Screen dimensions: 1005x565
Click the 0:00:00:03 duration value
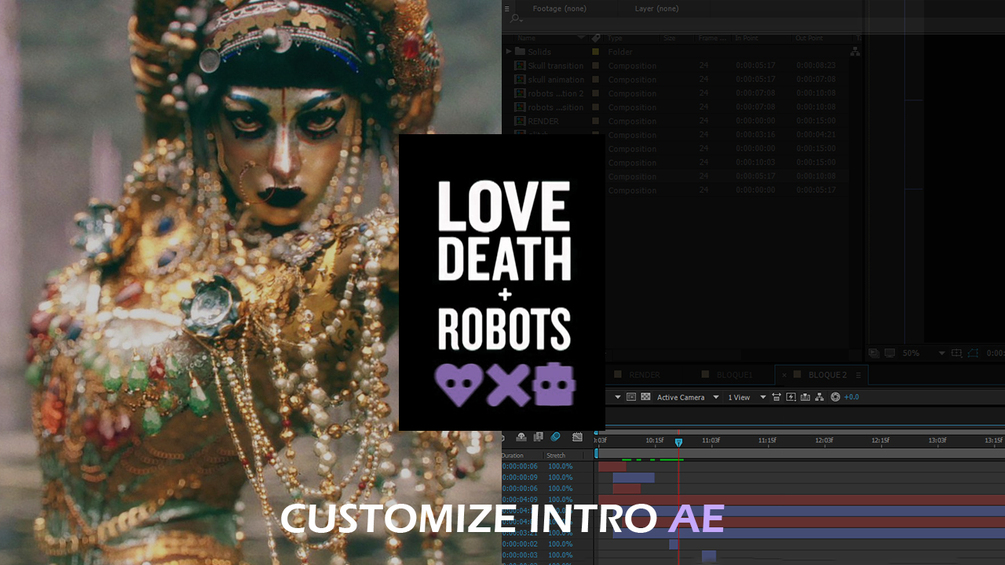(520, 555)
